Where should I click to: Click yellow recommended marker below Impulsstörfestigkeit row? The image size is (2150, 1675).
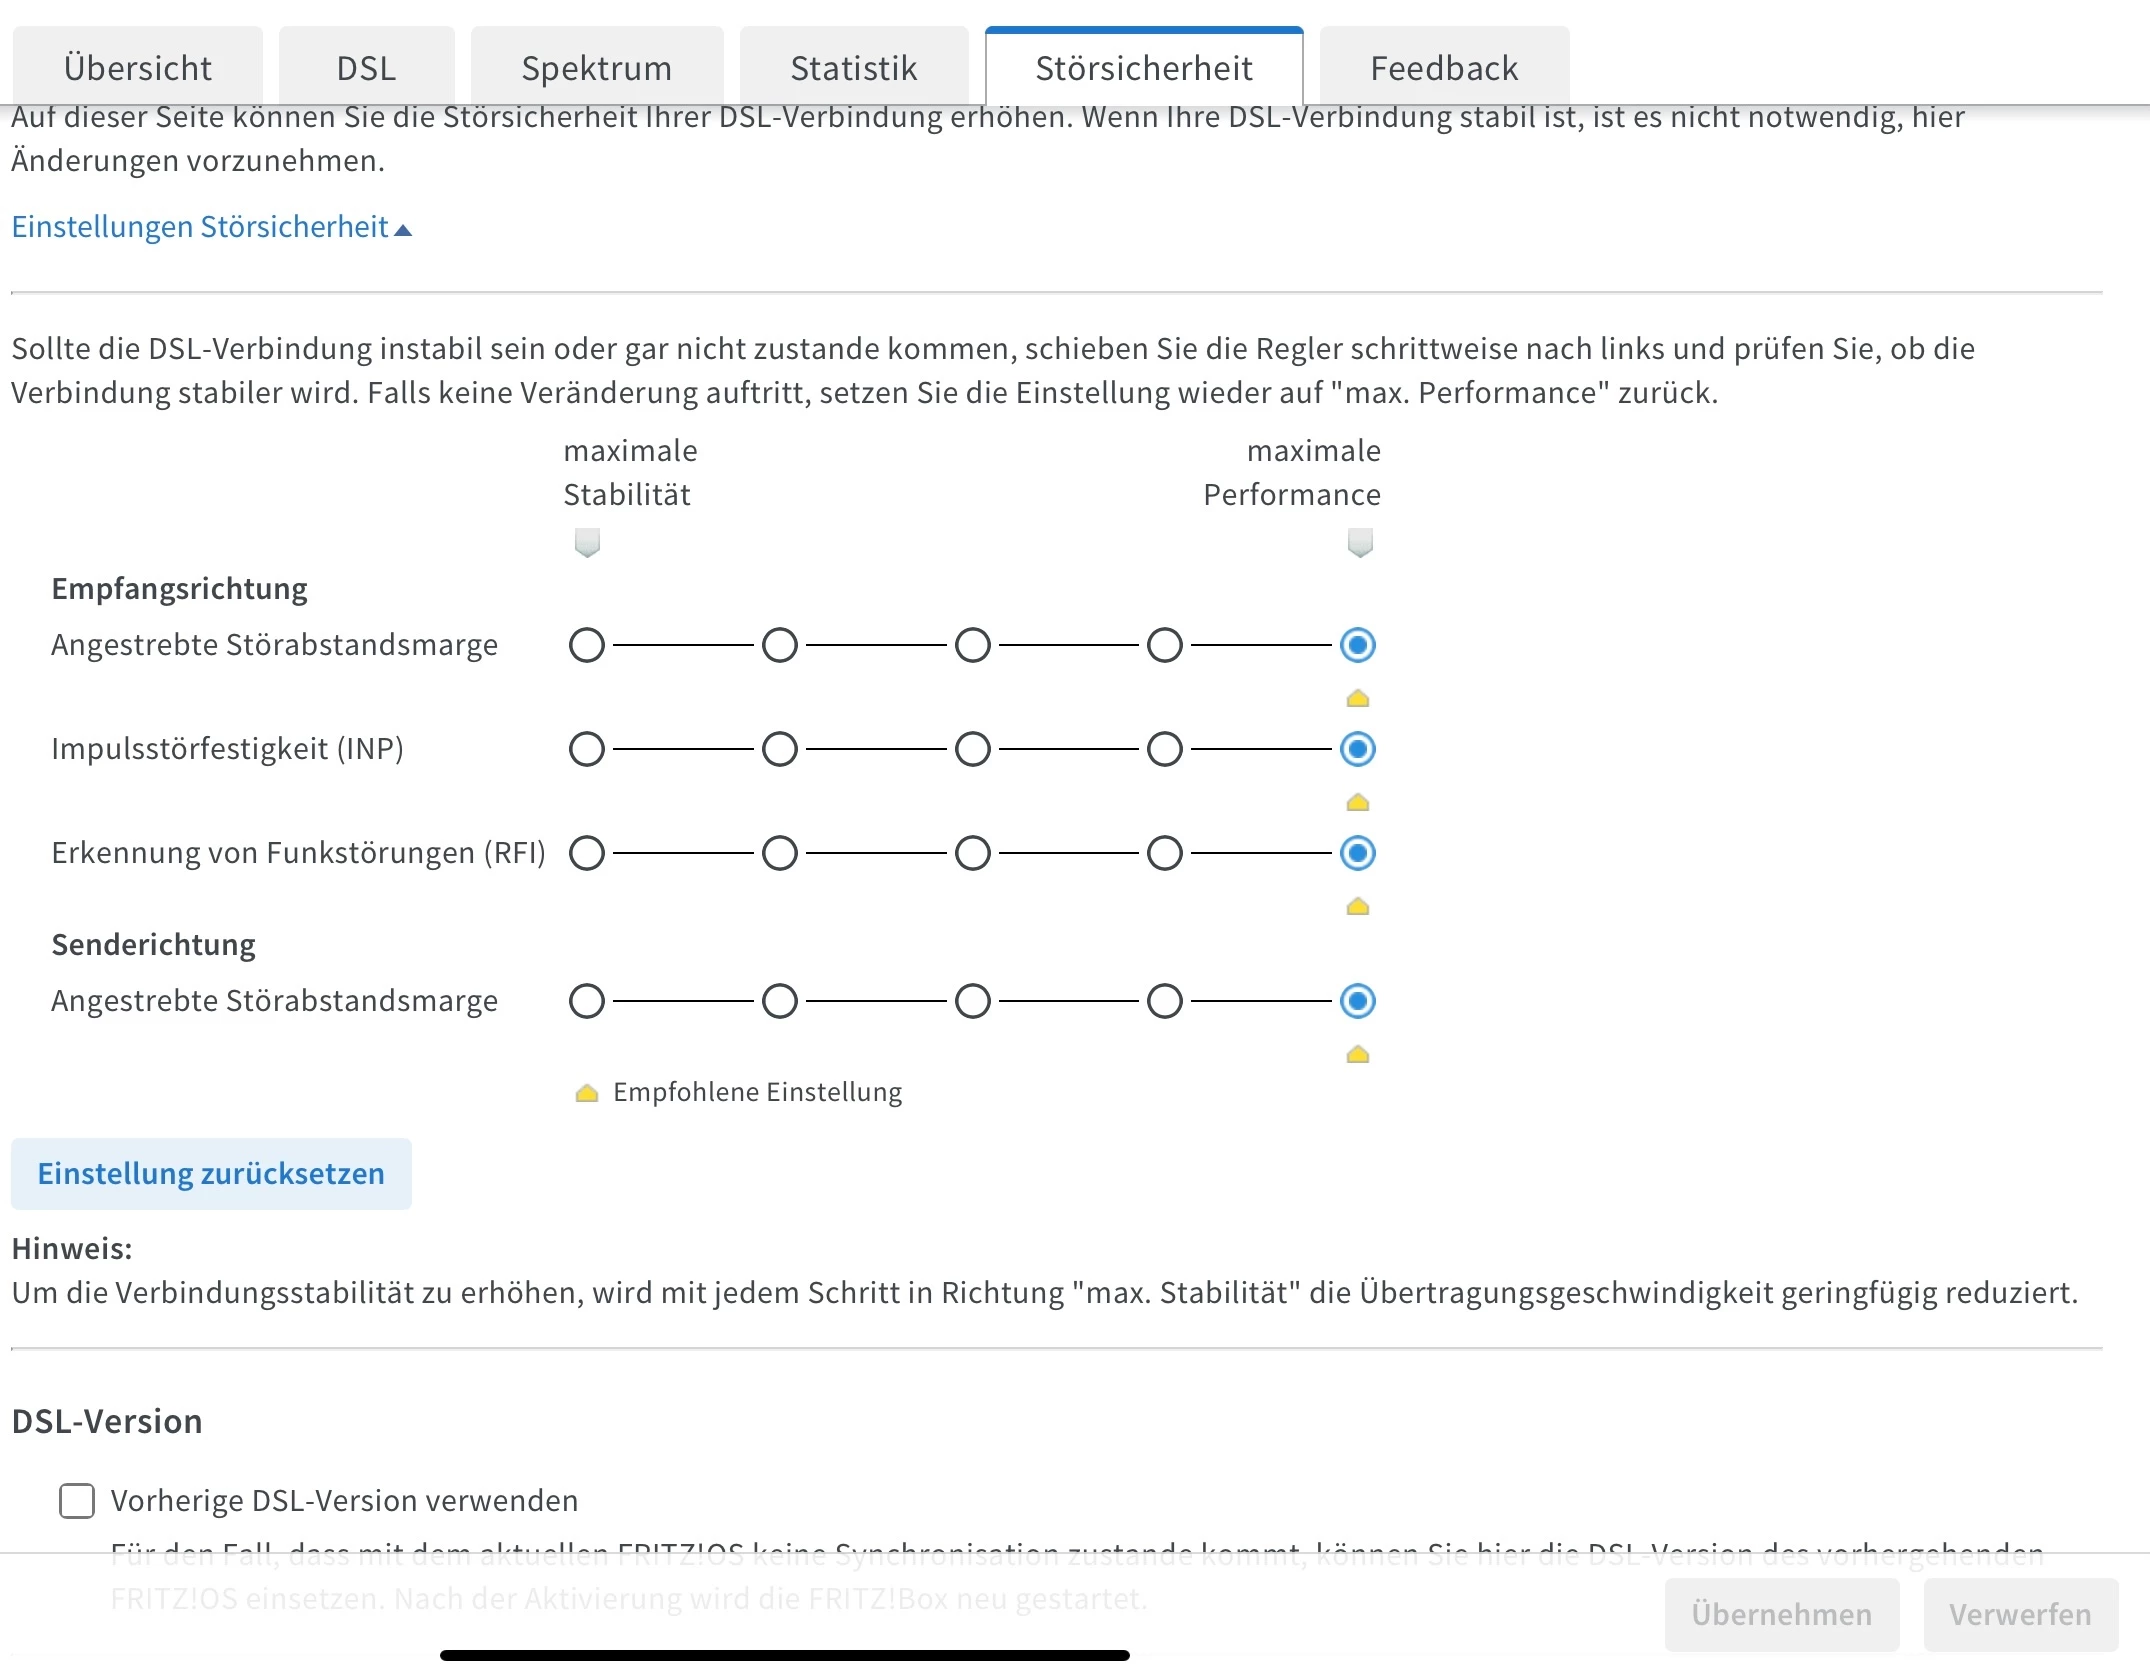pos(1357,802)
